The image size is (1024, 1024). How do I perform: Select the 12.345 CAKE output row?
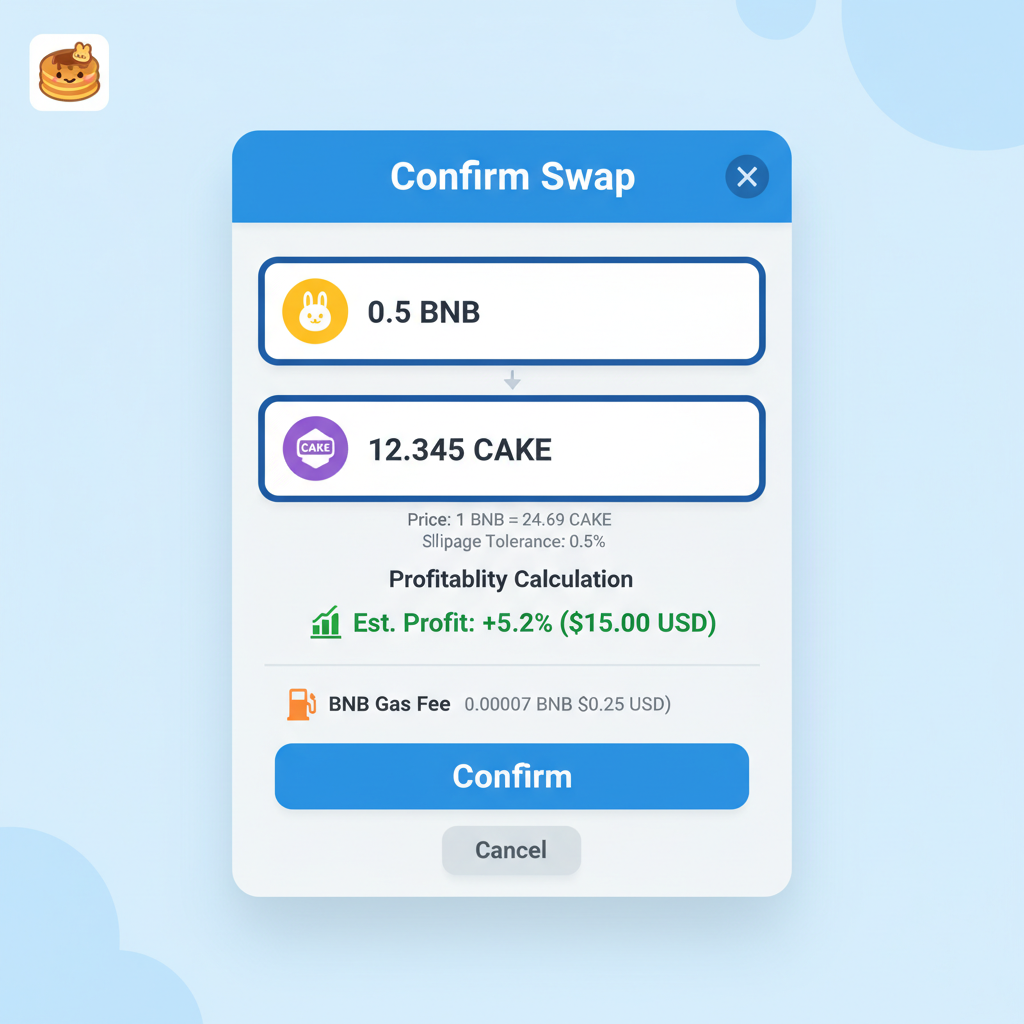pyautogui.click(x=511, y=448)
